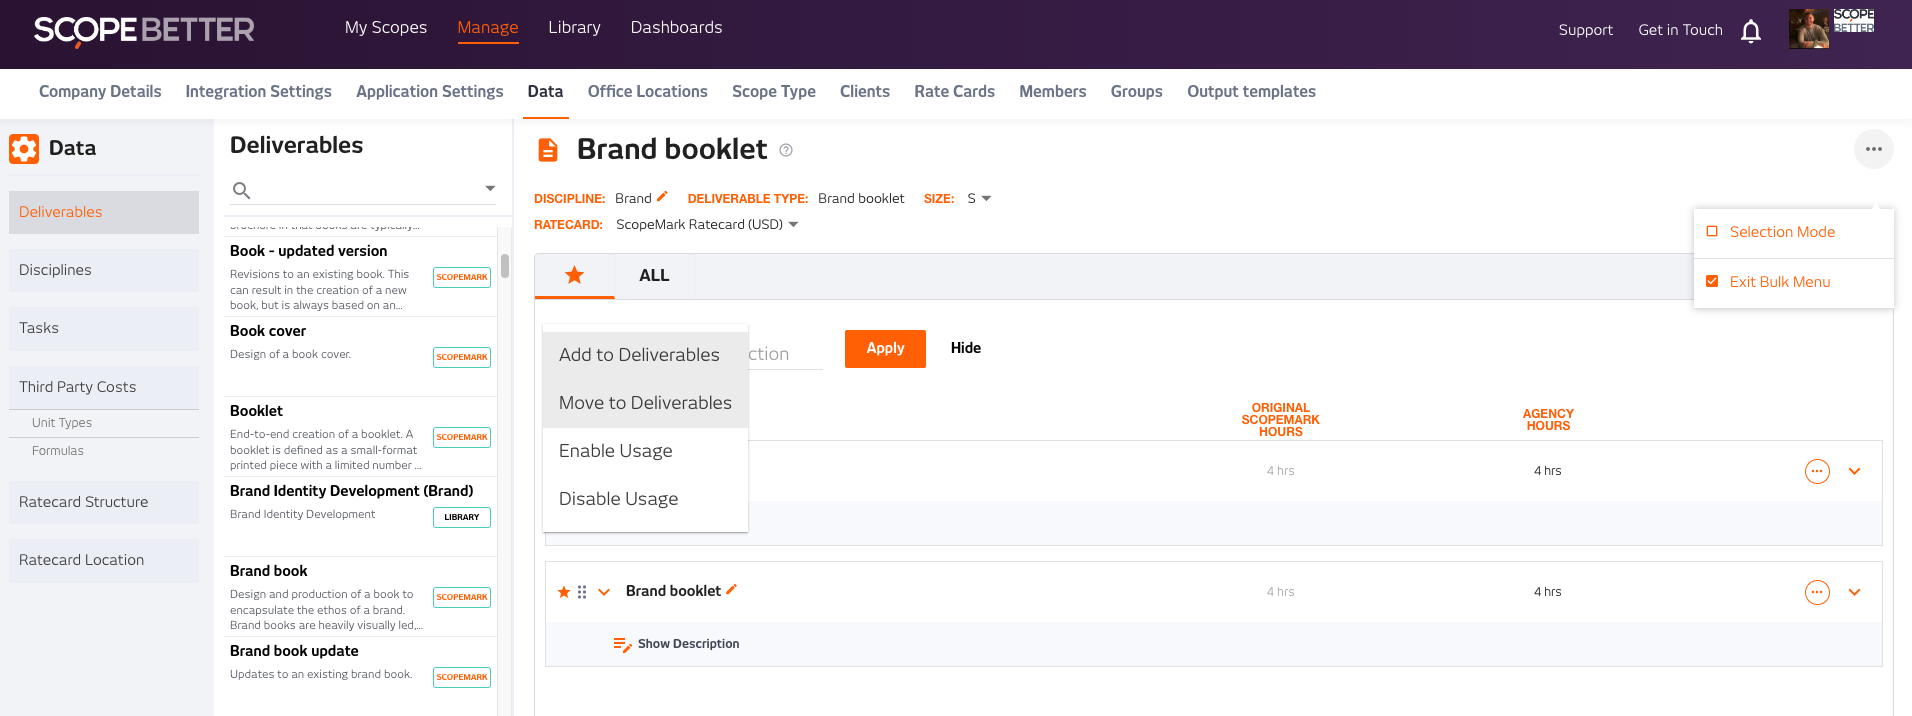The width and height of the screenshot is (1912, 716).
Task: Select Move to Deliverables from the menu
Action: [x=645, y=403]
